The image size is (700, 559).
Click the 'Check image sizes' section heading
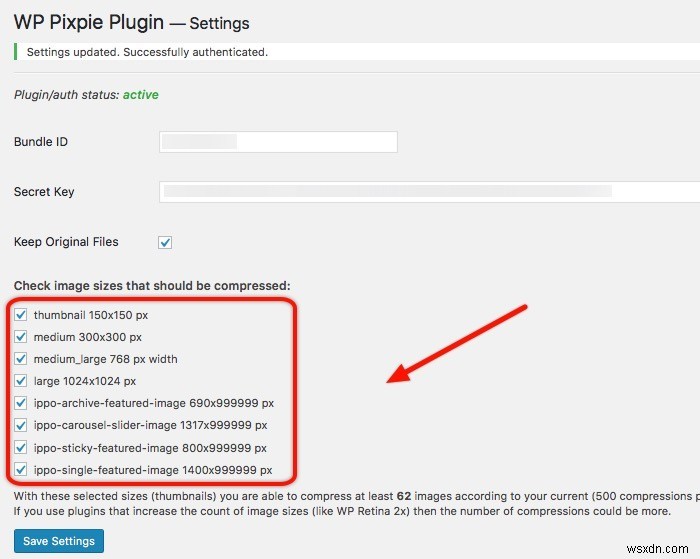[x=152, y=286]
